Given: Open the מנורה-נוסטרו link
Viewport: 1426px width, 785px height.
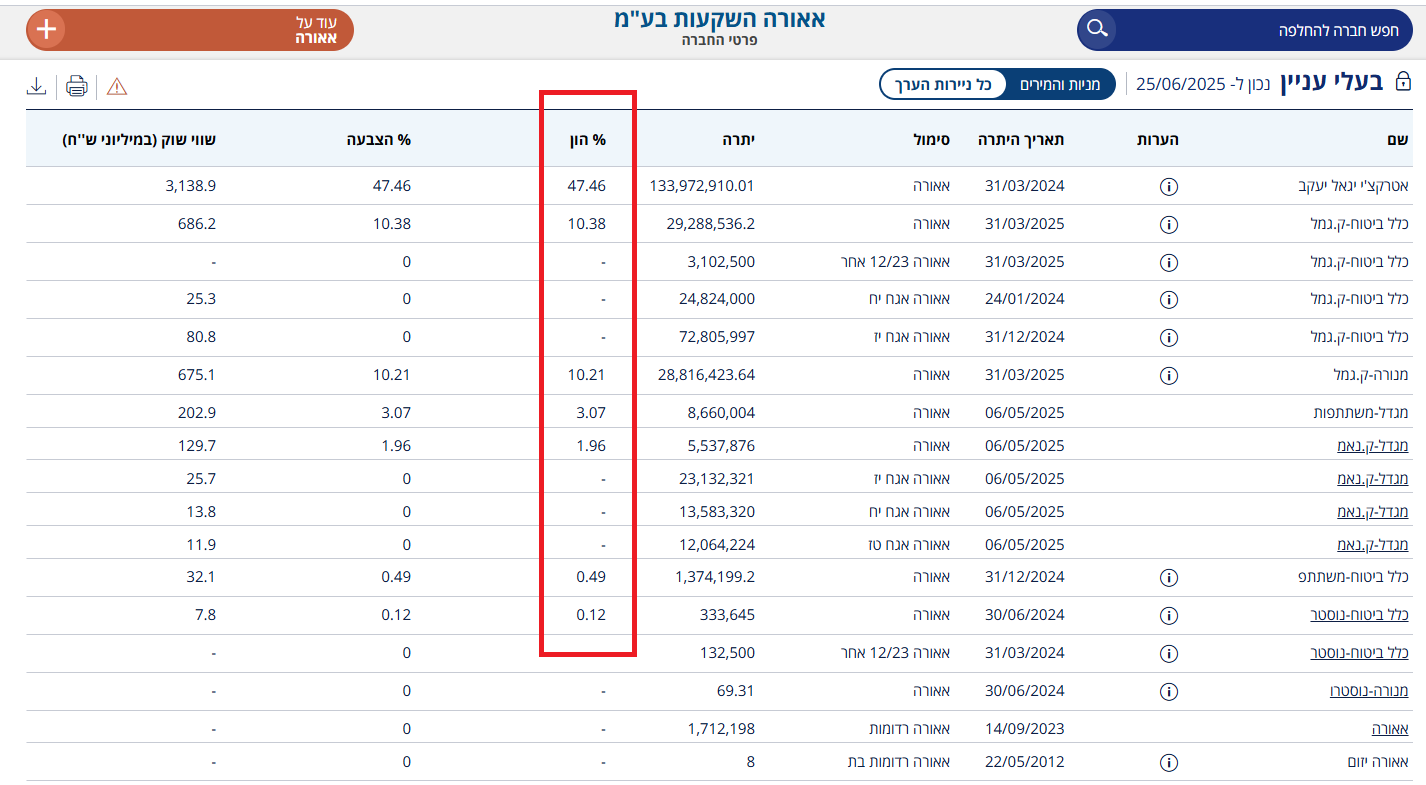Looking at the screenshot, I should coord(1369,691).
